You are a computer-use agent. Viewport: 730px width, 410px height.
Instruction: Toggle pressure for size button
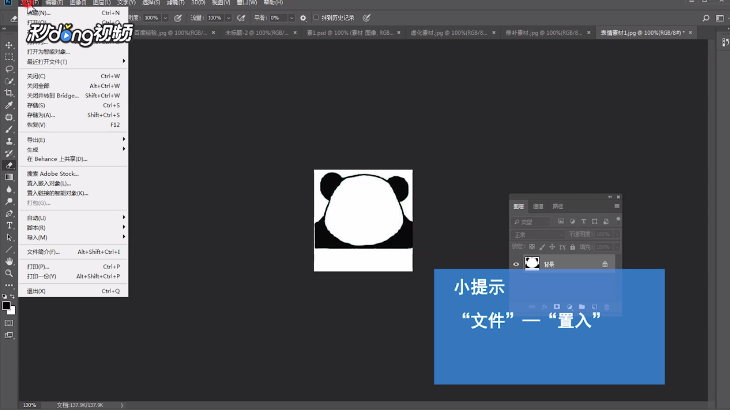coord(367,18)
